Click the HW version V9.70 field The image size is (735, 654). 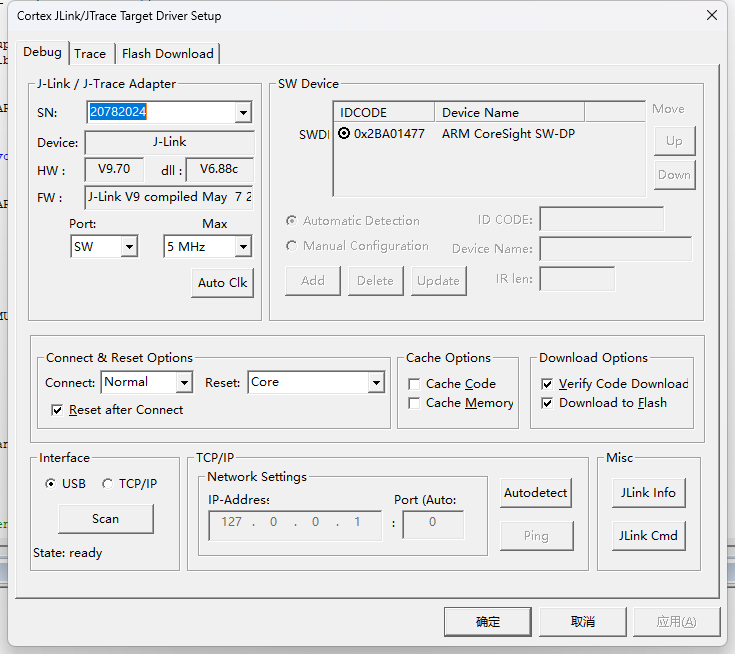point(114,169)
